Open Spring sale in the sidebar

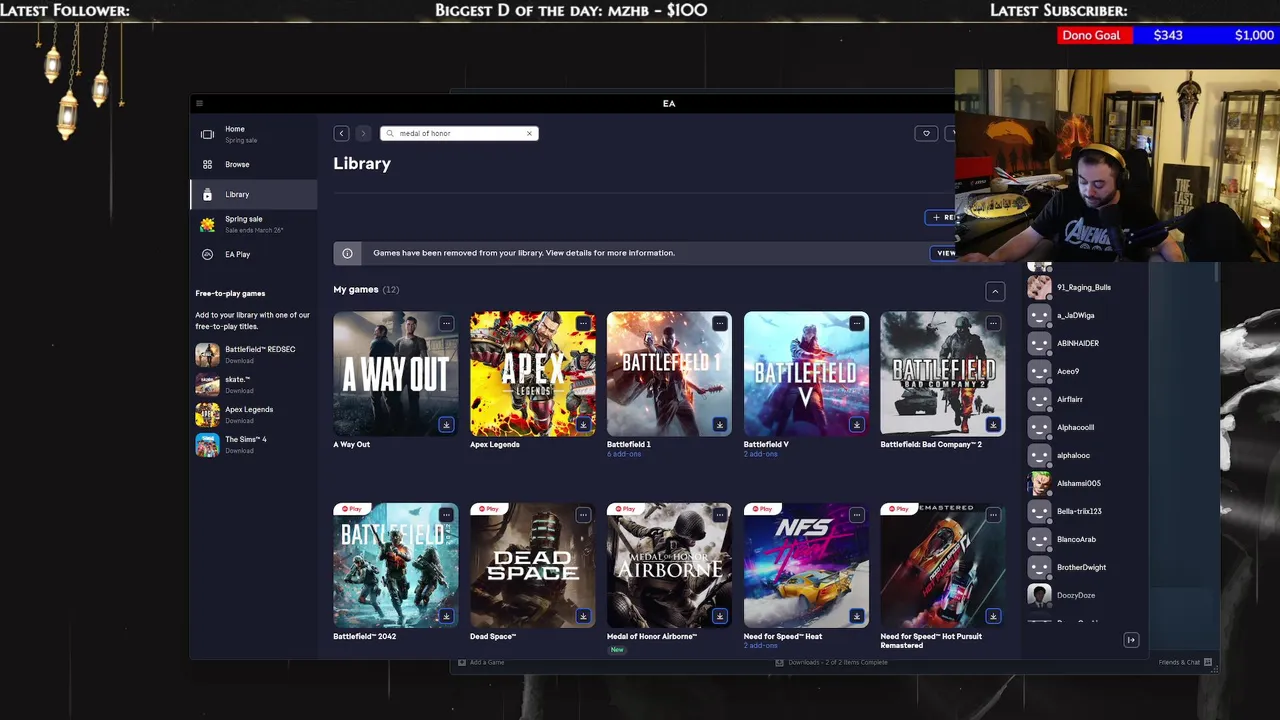coord(254,224)
